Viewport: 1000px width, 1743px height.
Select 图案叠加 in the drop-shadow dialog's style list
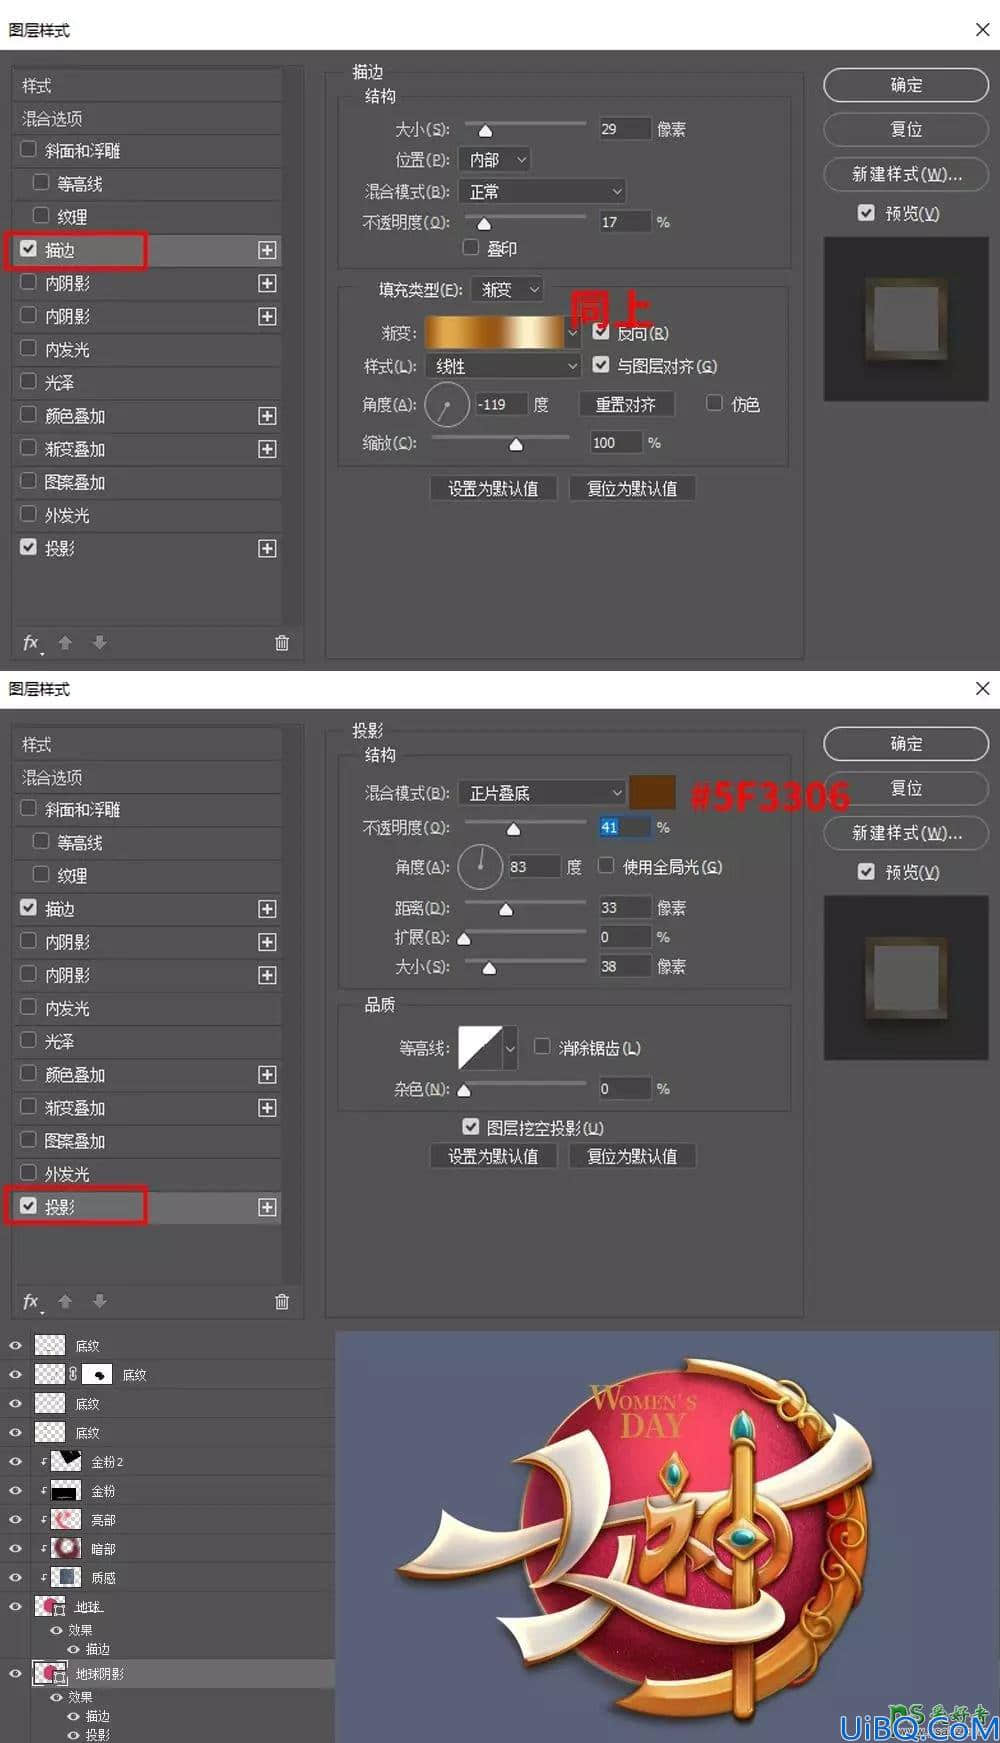[75, 1141]
